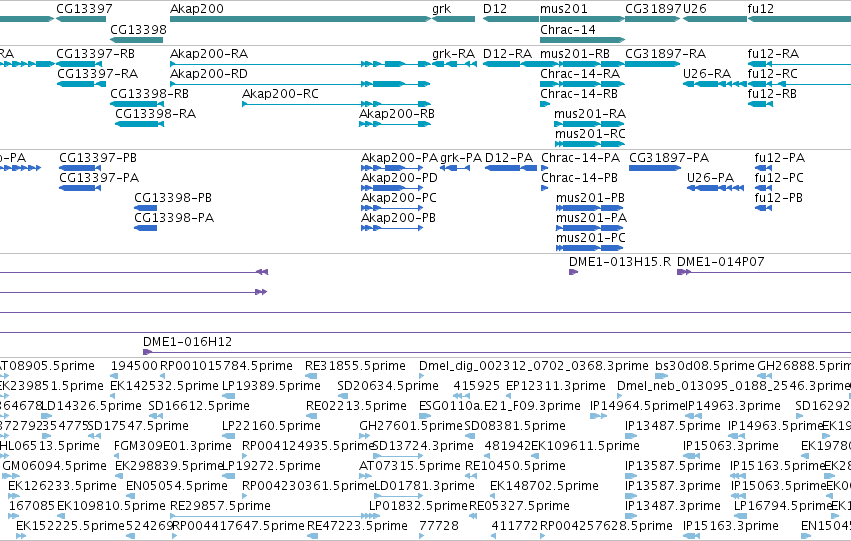This screenshot has height=541, width=851.
Task: Click protein CG31897-PA
Action: pos(669,158)
